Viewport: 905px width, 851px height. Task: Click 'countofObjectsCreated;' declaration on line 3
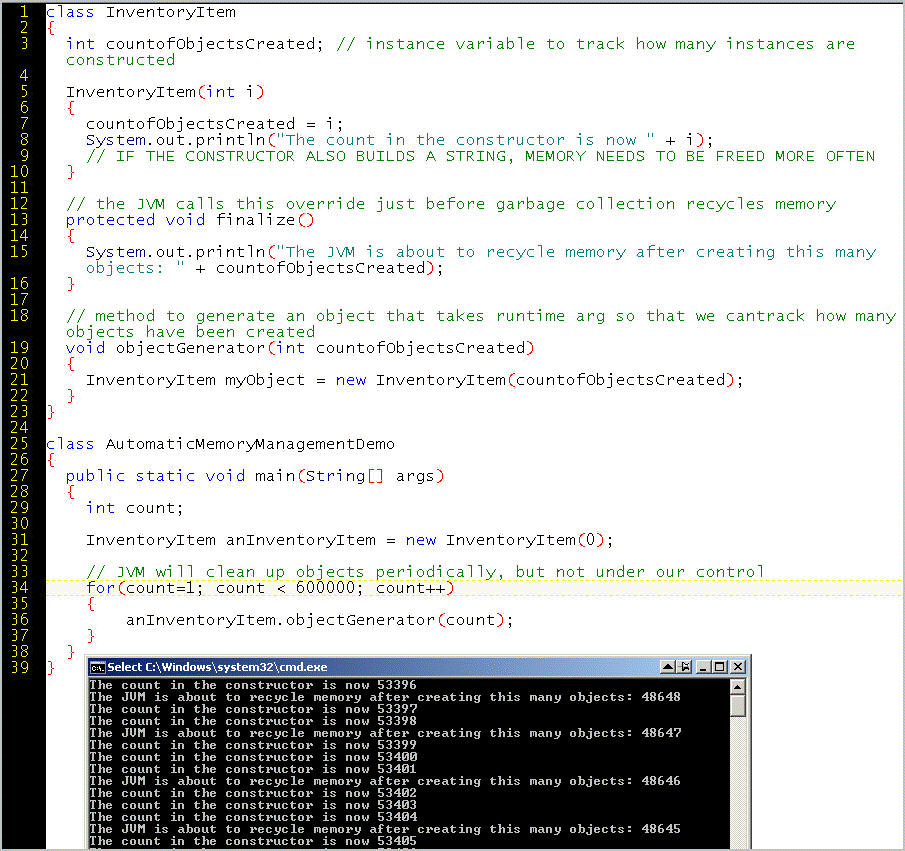[215, 44]
